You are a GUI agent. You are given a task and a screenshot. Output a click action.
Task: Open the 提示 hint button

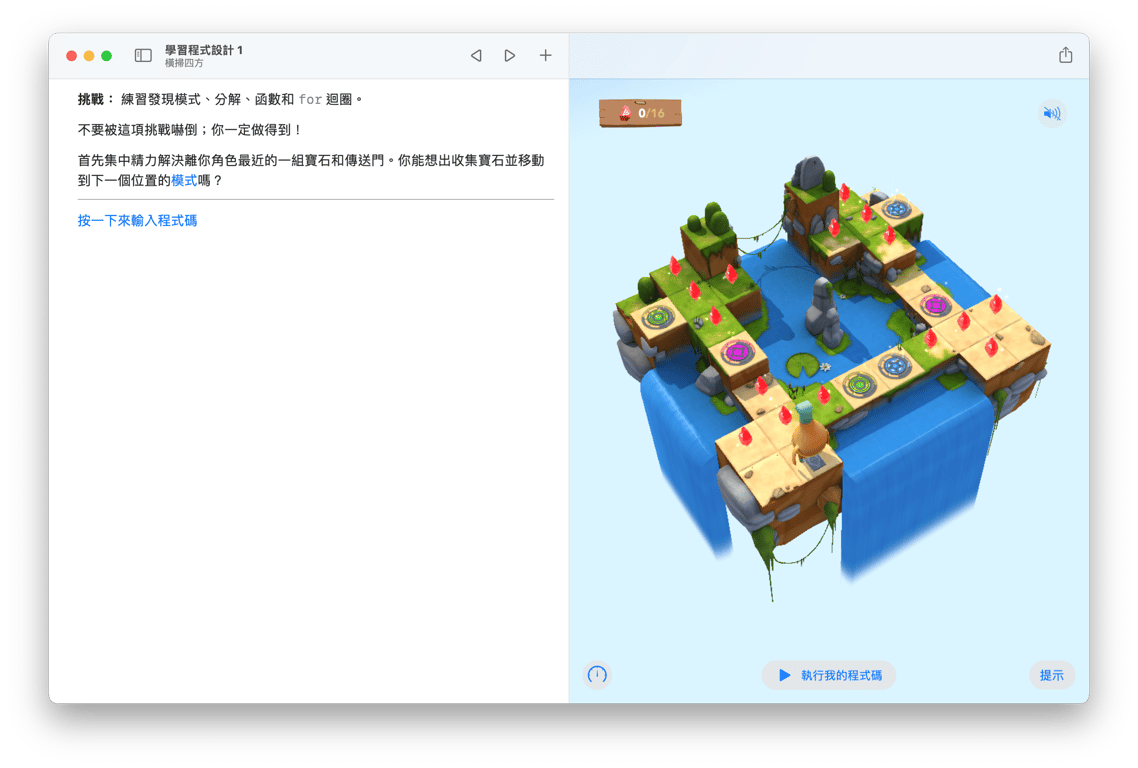(1051, 675)
